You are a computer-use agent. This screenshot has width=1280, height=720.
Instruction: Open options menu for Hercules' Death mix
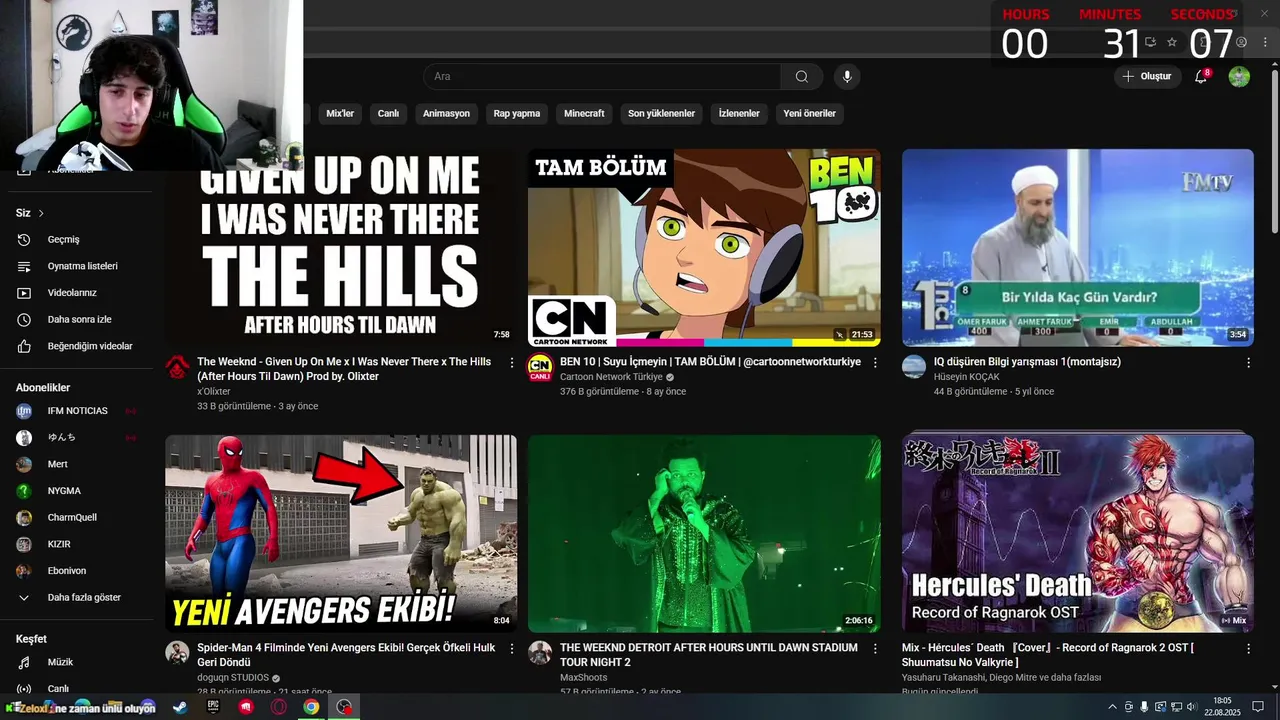pos(1248,649)
